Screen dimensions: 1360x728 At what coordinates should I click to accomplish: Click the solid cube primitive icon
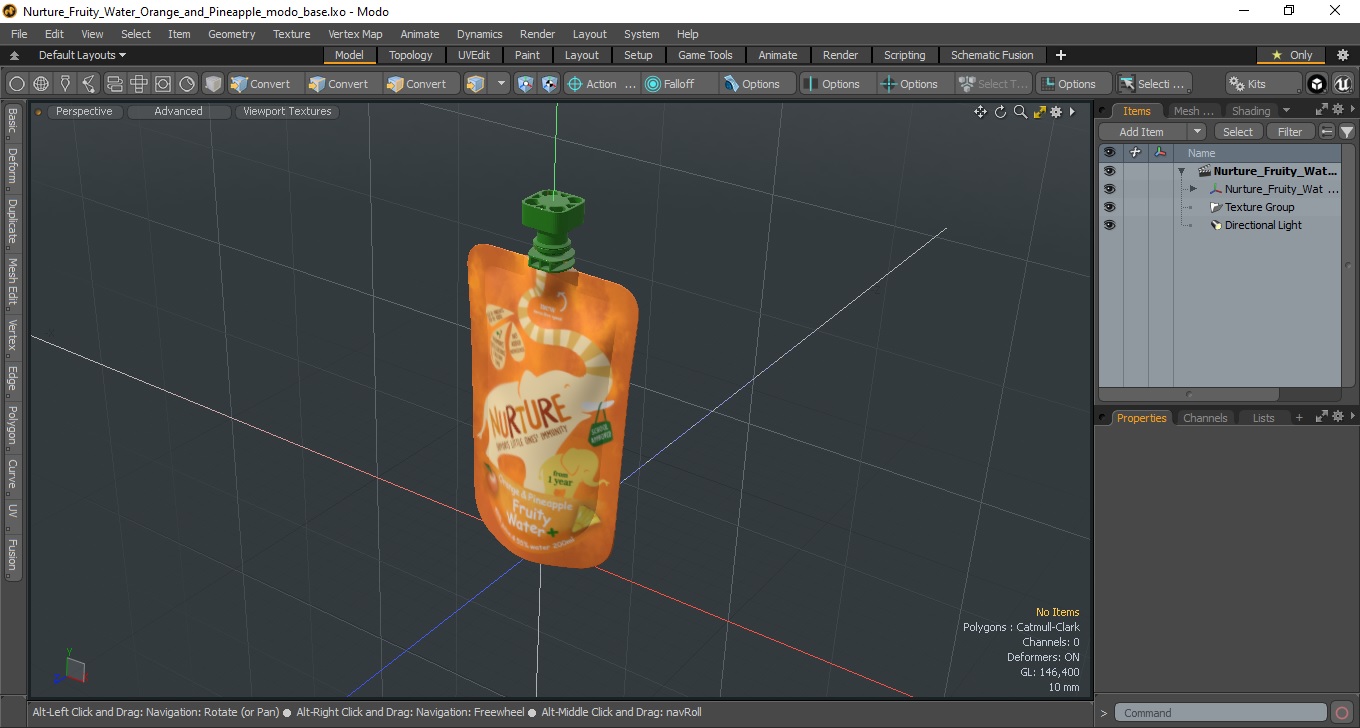pyautogui.click(x=212, y=84)
